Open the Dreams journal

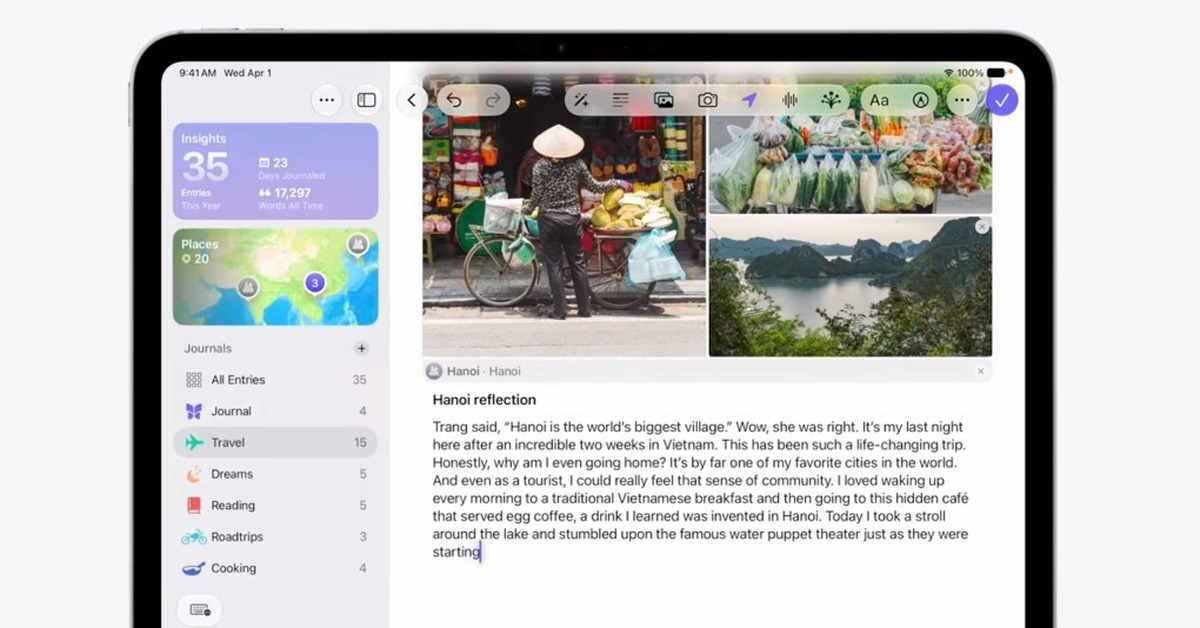pyautogui.click(x=276, y=474)
